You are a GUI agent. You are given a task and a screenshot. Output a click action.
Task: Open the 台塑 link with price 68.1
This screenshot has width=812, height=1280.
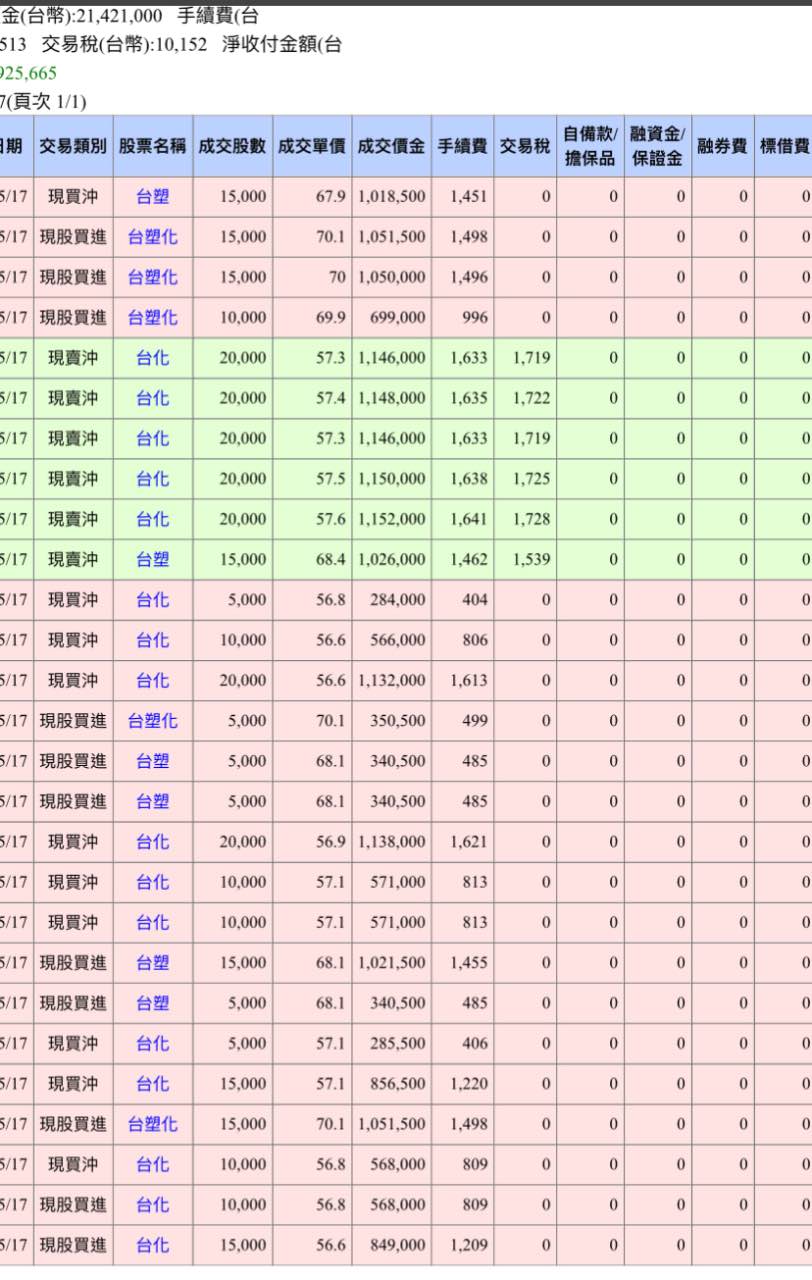[x=151, y=761]
